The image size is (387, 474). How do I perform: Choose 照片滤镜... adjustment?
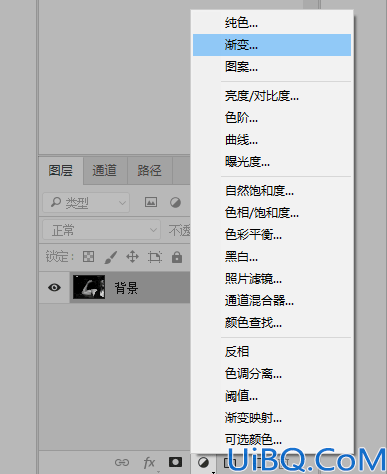tap(272, 279)
